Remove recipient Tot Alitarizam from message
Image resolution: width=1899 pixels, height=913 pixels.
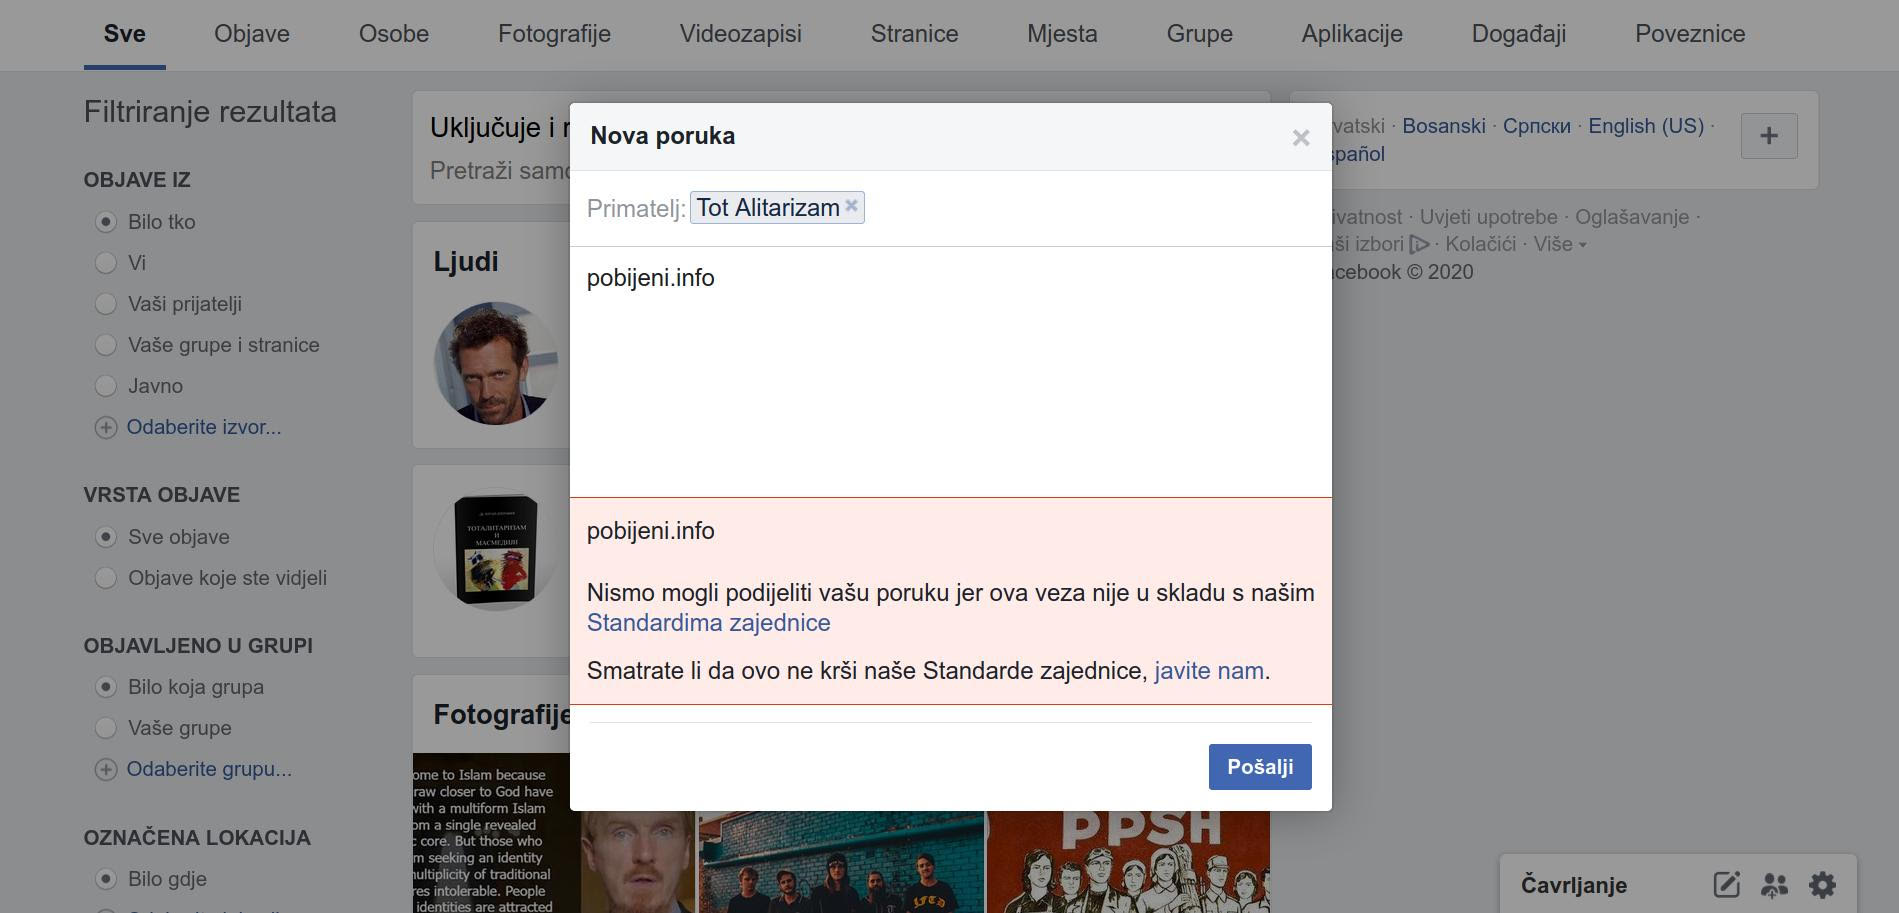(x=851, y=206)
